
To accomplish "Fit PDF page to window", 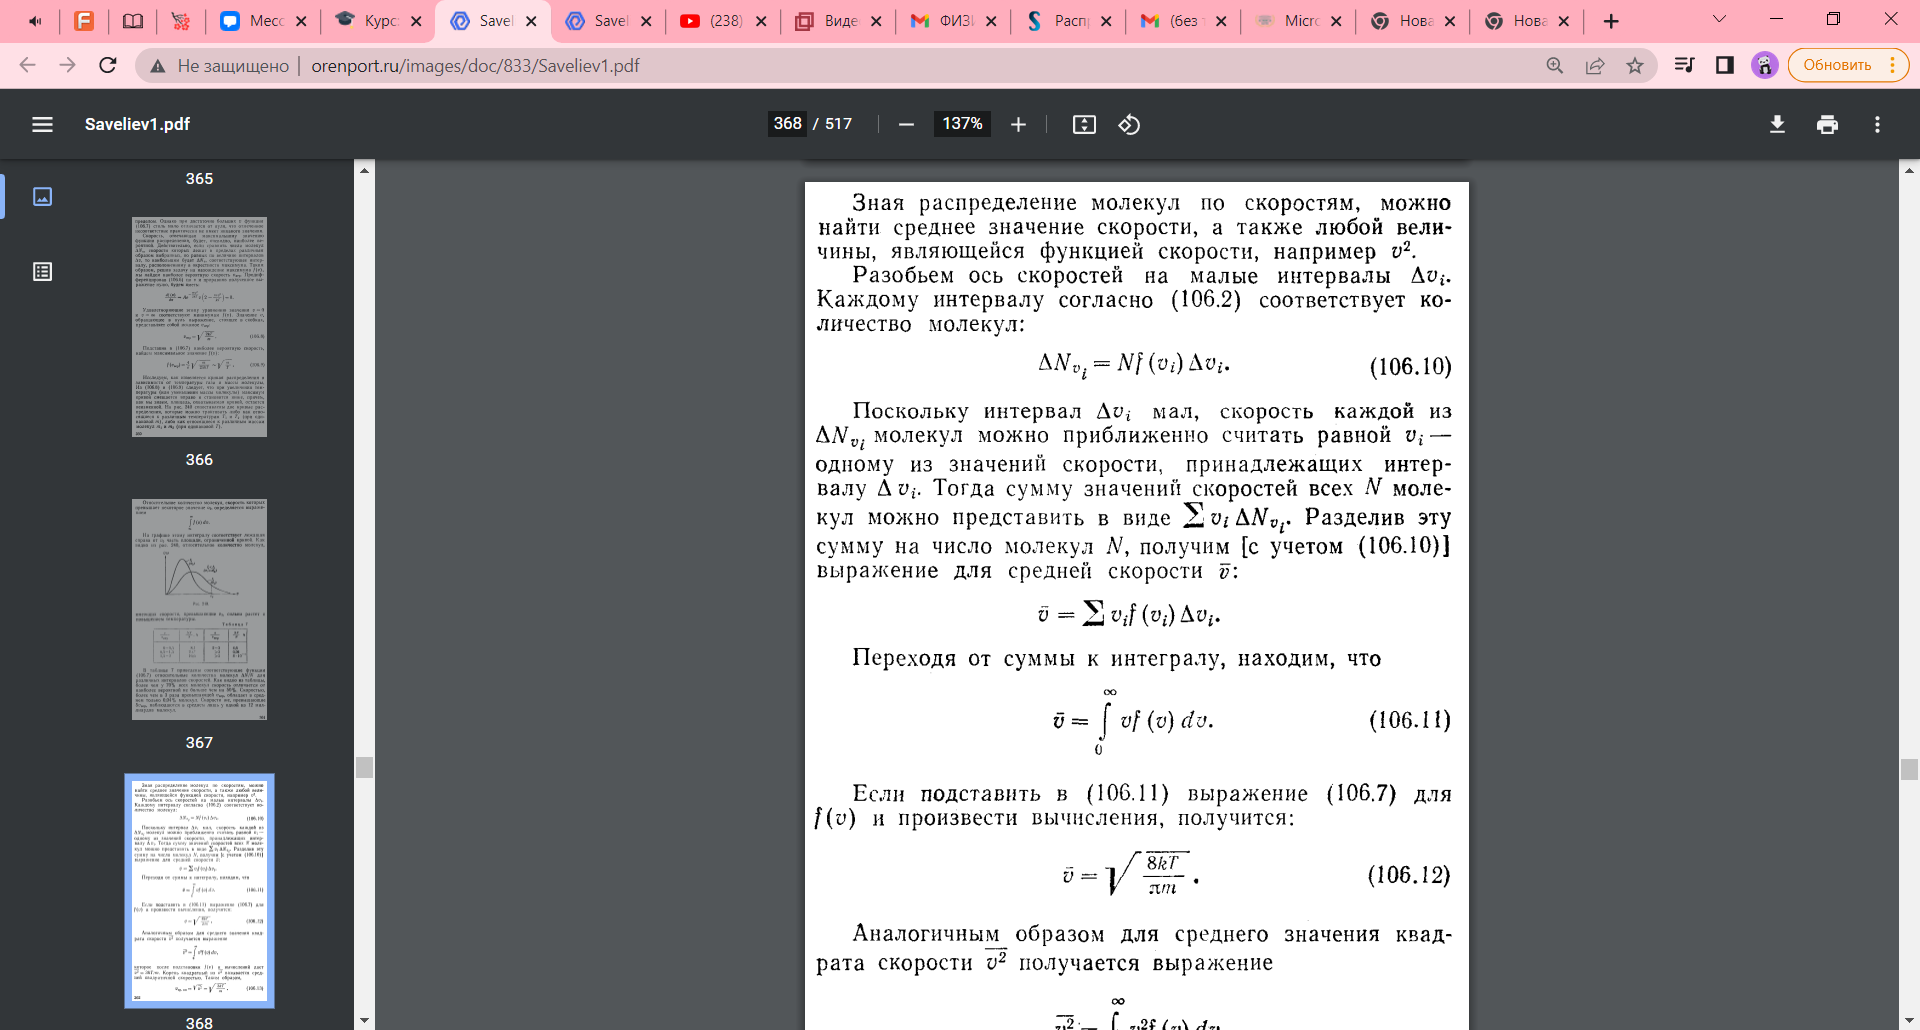I will pyautogui.click(x=1084, y=124).
